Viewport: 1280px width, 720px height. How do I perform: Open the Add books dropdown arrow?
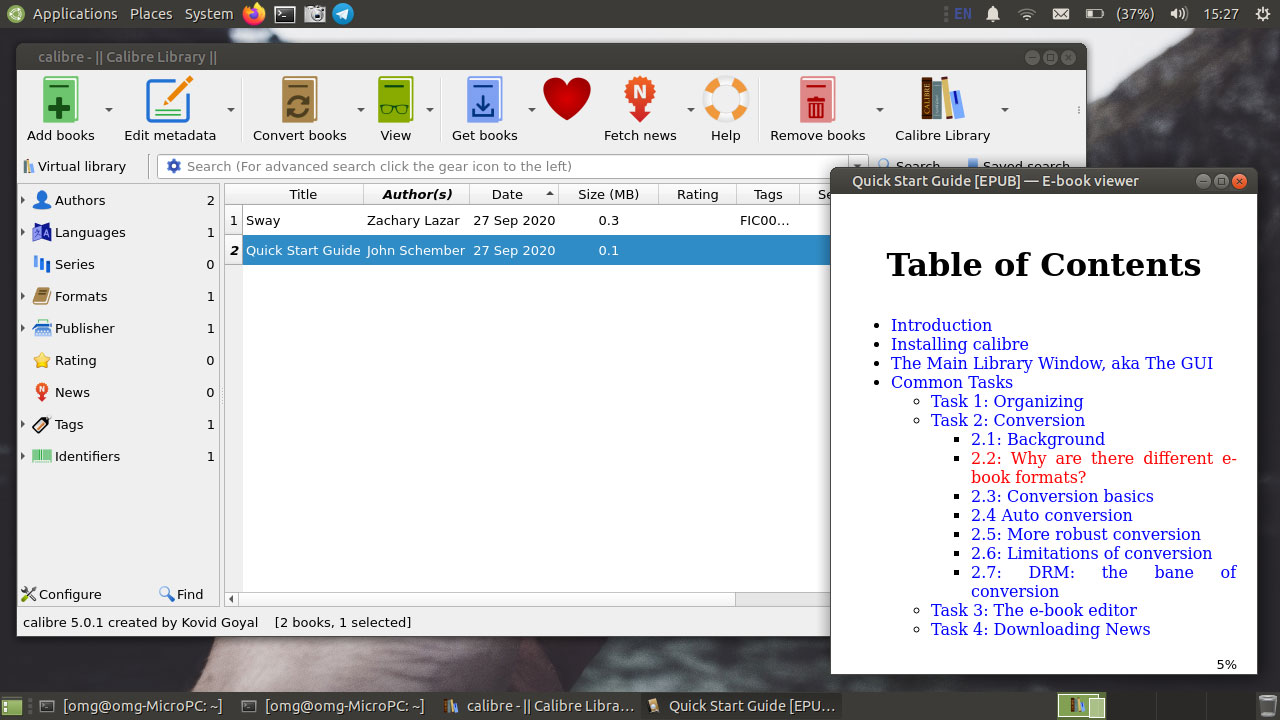coord(109,110)
